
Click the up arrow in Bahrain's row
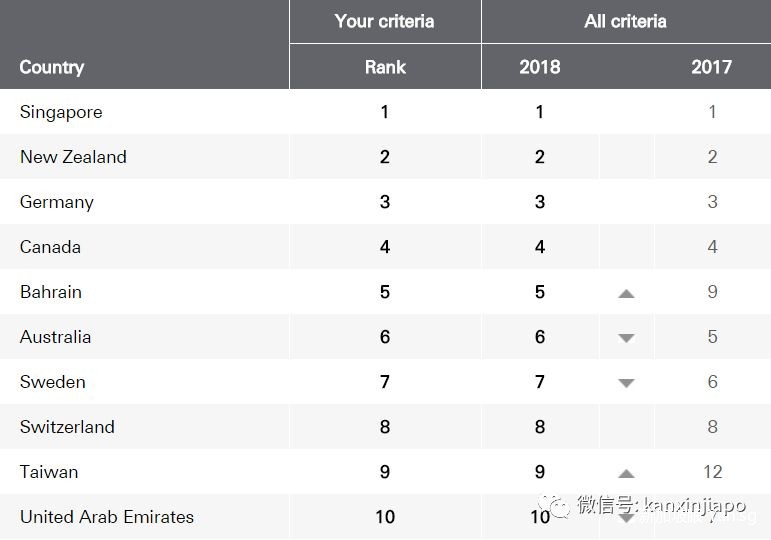(626, 293)
